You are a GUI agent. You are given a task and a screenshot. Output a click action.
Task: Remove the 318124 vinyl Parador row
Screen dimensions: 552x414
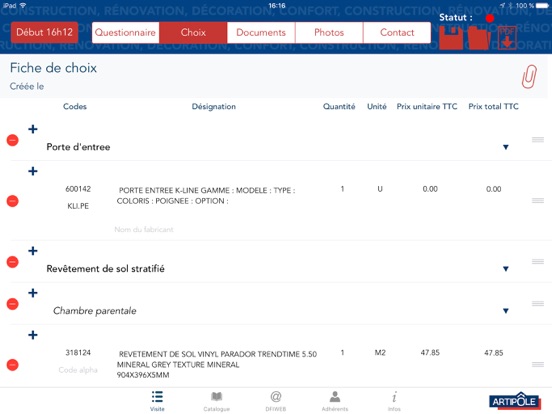[x=13, y=365]
